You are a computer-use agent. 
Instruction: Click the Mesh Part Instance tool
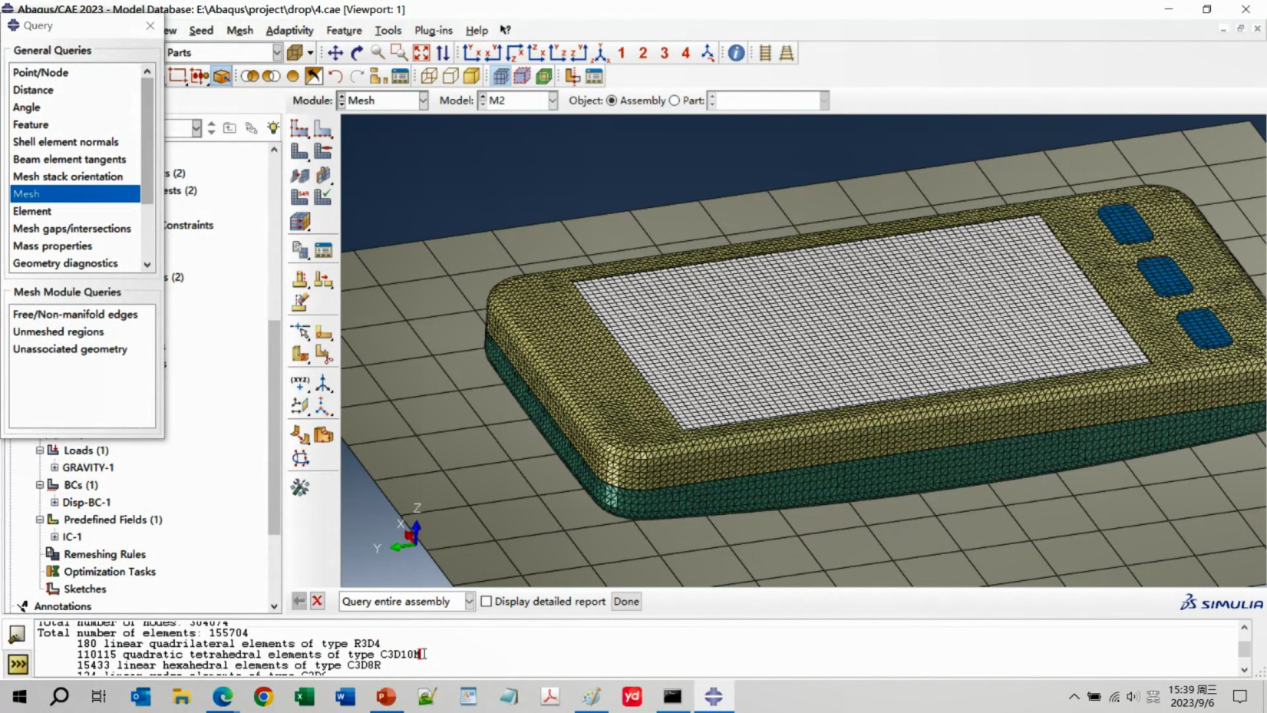[299, 151]
